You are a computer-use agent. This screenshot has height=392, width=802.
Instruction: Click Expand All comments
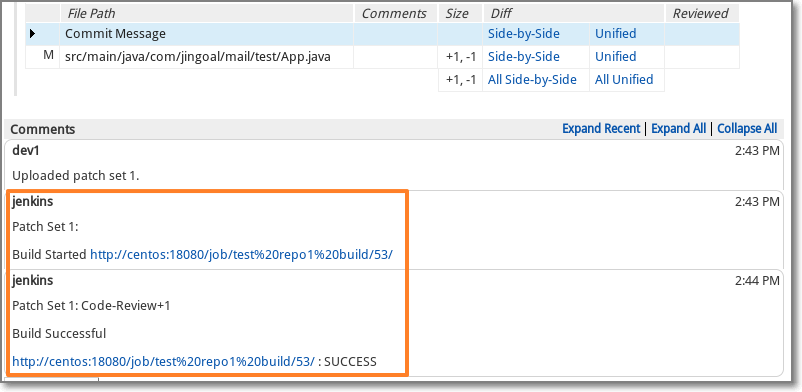[678, 128]
